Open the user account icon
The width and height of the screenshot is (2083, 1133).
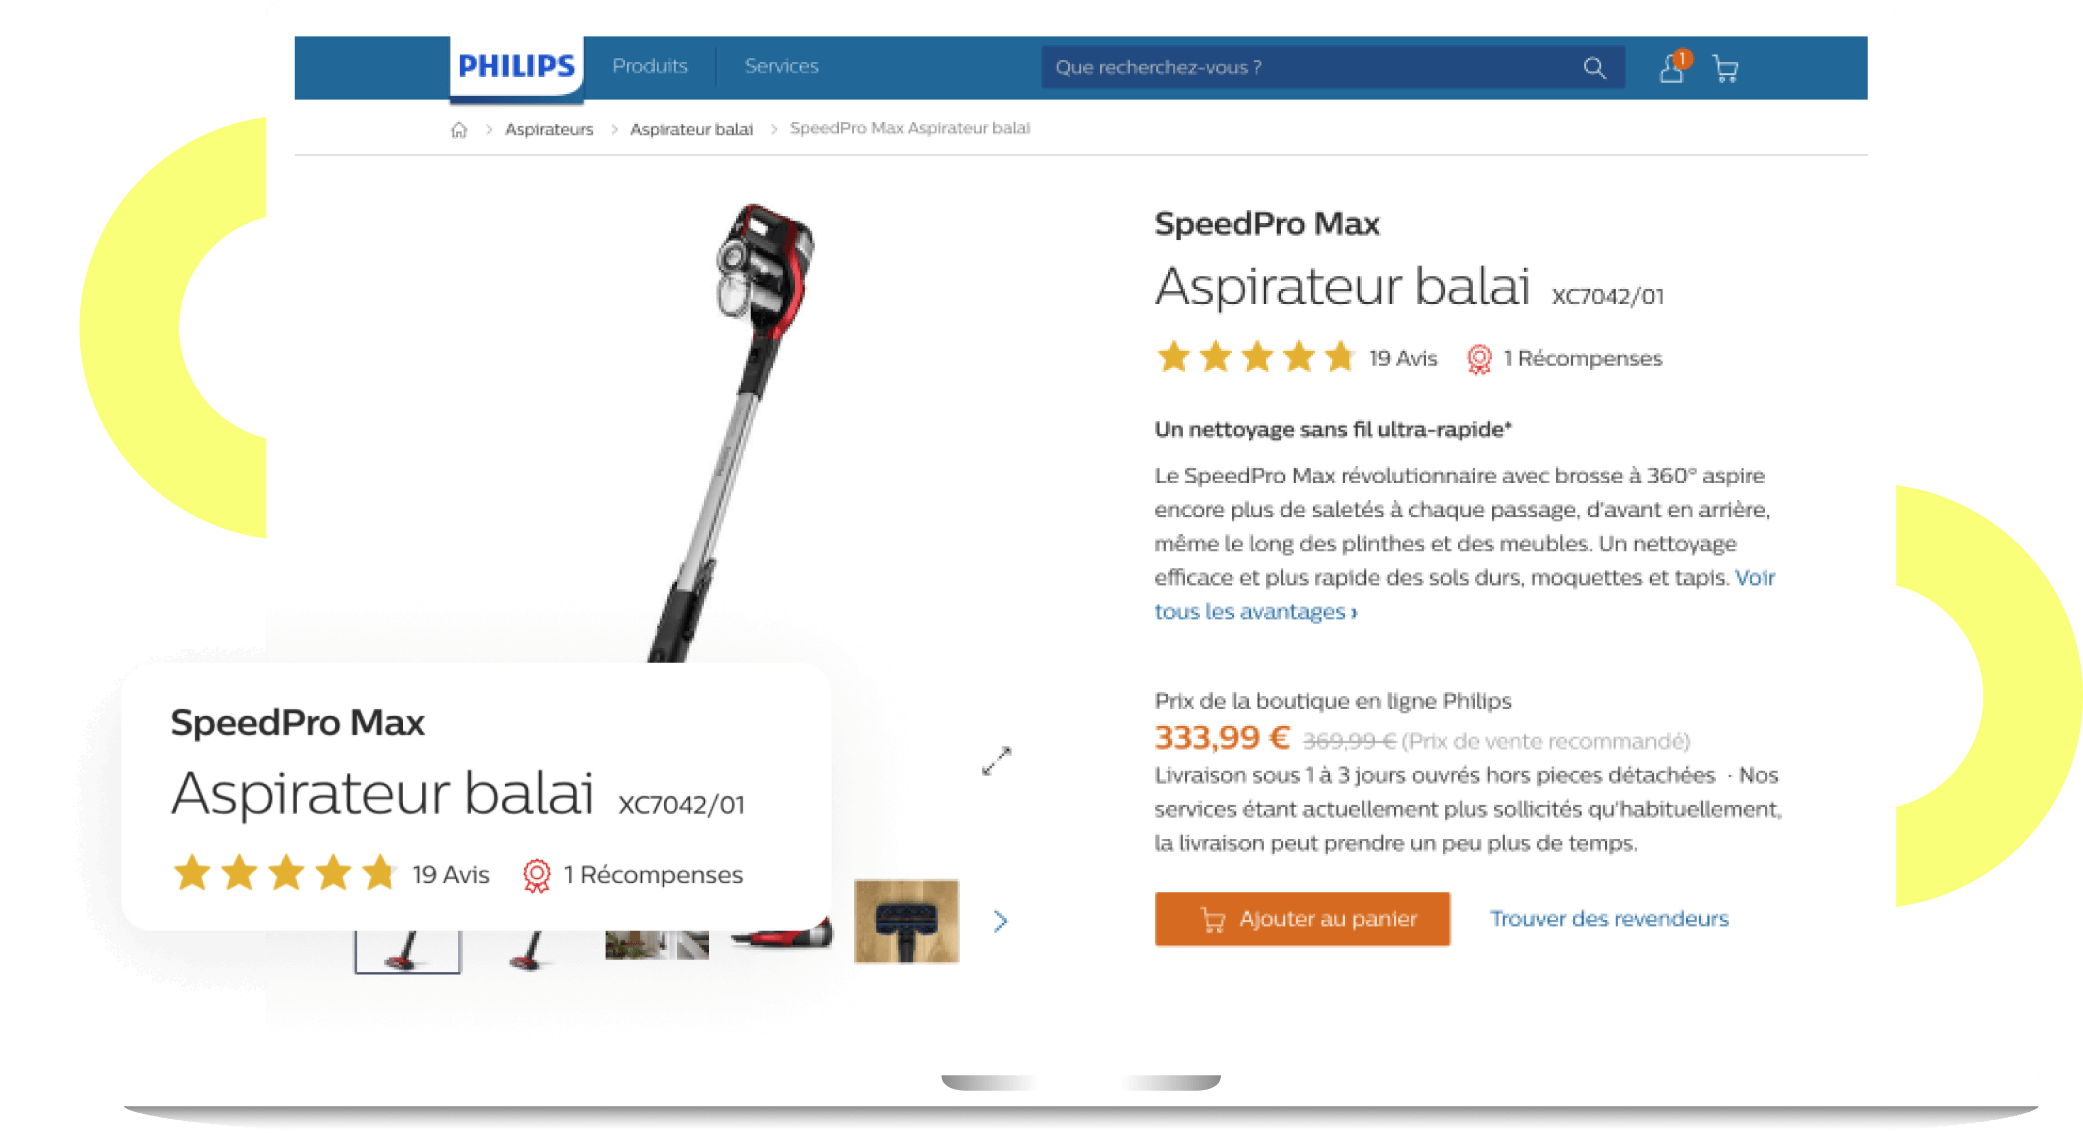point(1672,68)
